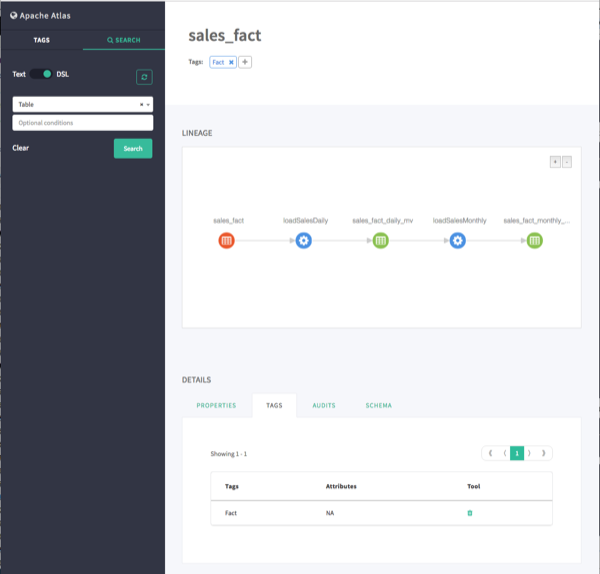Go to next page with single-right arrow
This screenshot has width=600, height=574.
(x=530, y=453)
